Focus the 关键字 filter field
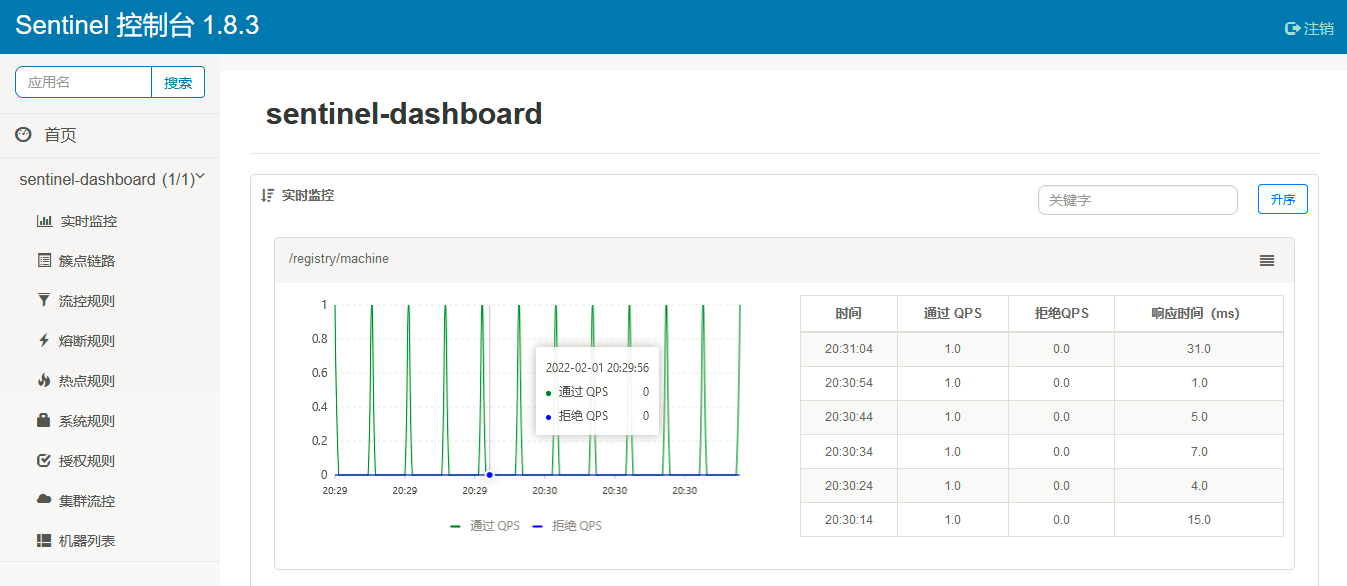This screenshot has height=586, width=1347. click(x=1138, y=200)
